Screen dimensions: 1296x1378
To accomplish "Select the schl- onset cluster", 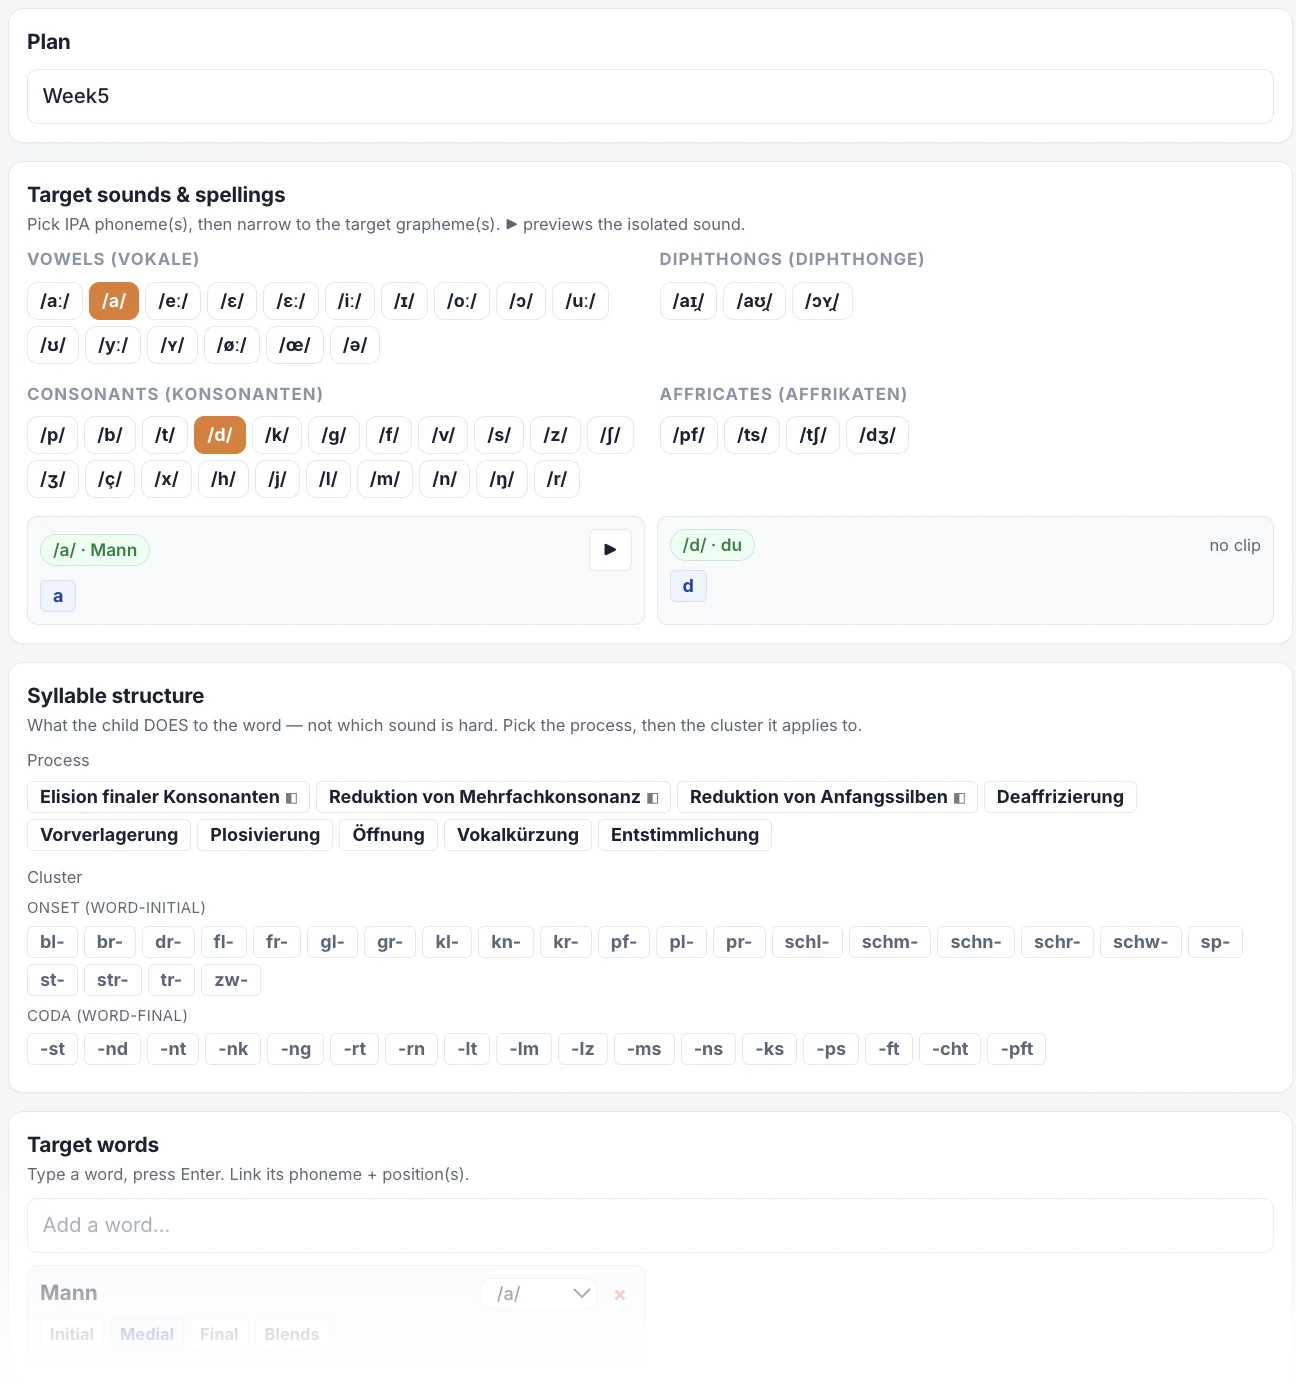I will [x=807, y=942].
